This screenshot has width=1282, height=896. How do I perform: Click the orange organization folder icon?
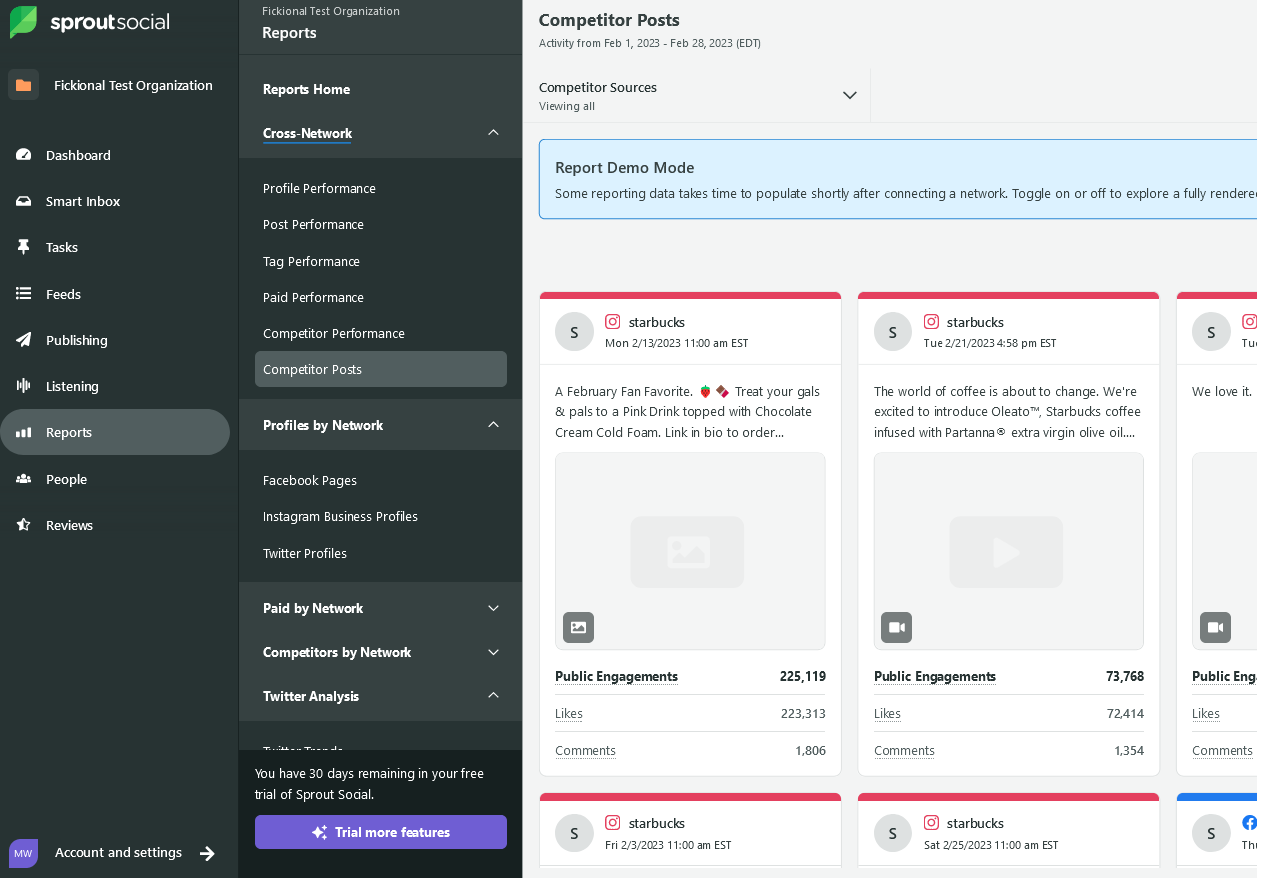pos(24,85)
